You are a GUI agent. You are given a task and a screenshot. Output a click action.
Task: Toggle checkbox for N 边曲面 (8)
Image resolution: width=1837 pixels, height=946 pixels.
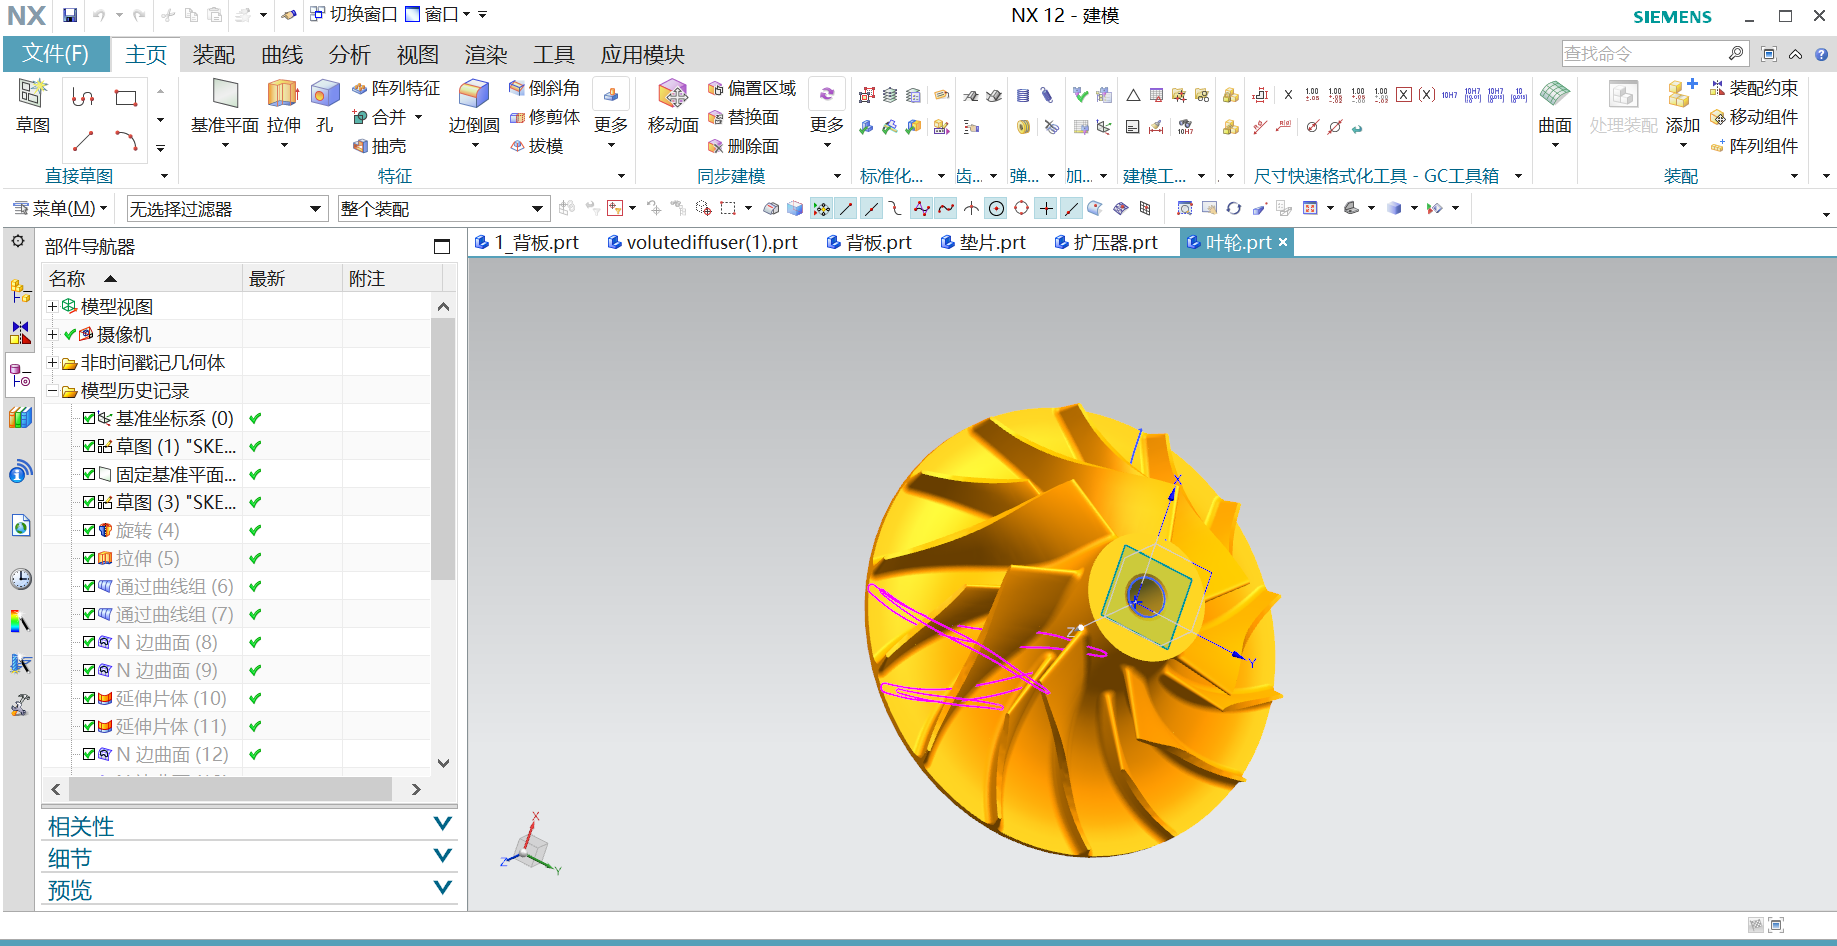(89, 642)
